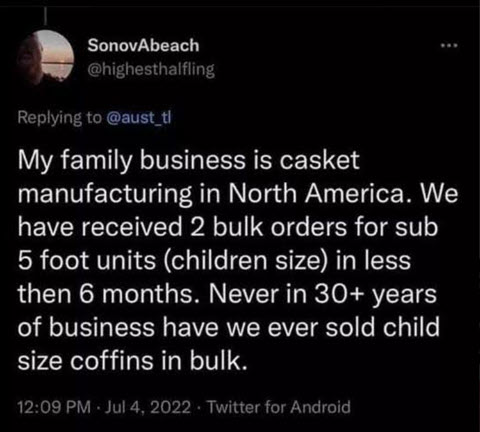The width and height of the screenshot is (480, 432).
Task: Open SonovAbeach's profile picture
Action: 45,57
